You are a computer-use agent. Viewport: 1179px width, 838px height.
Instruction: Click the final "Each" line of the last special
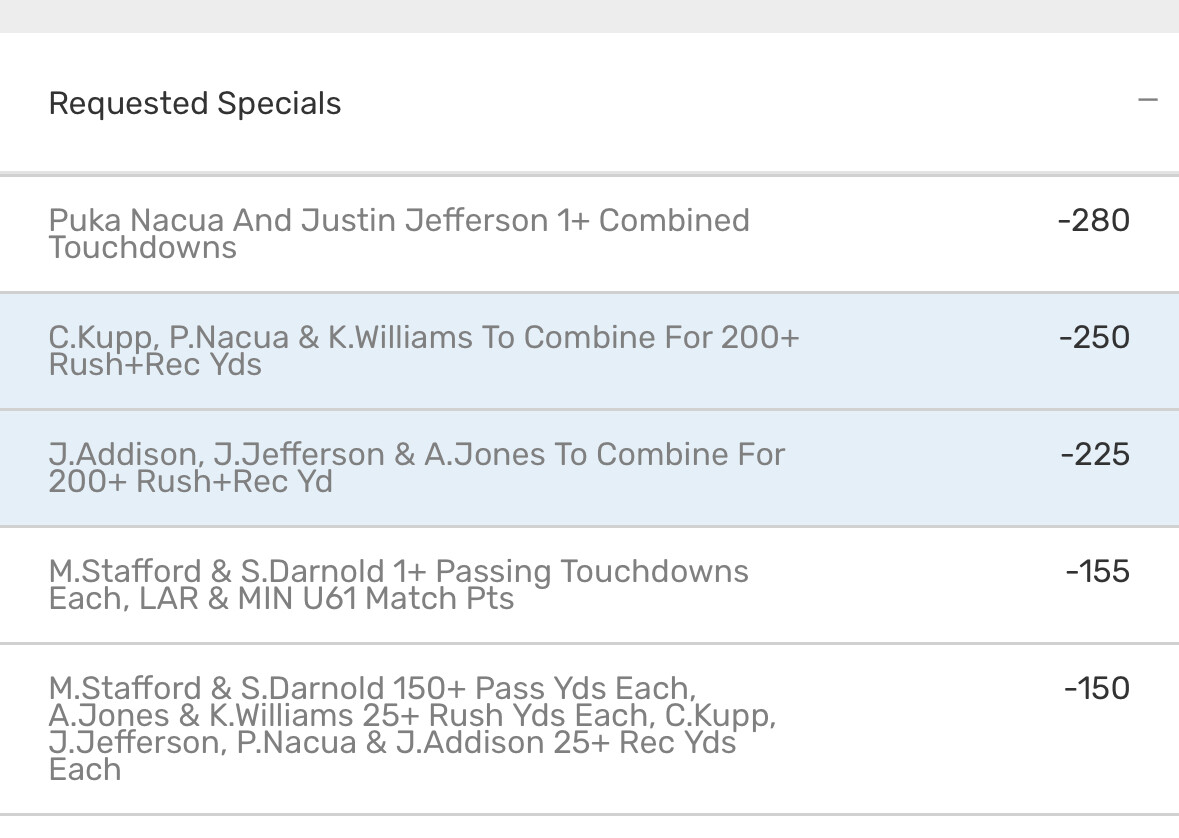click(x=85, y=770)
